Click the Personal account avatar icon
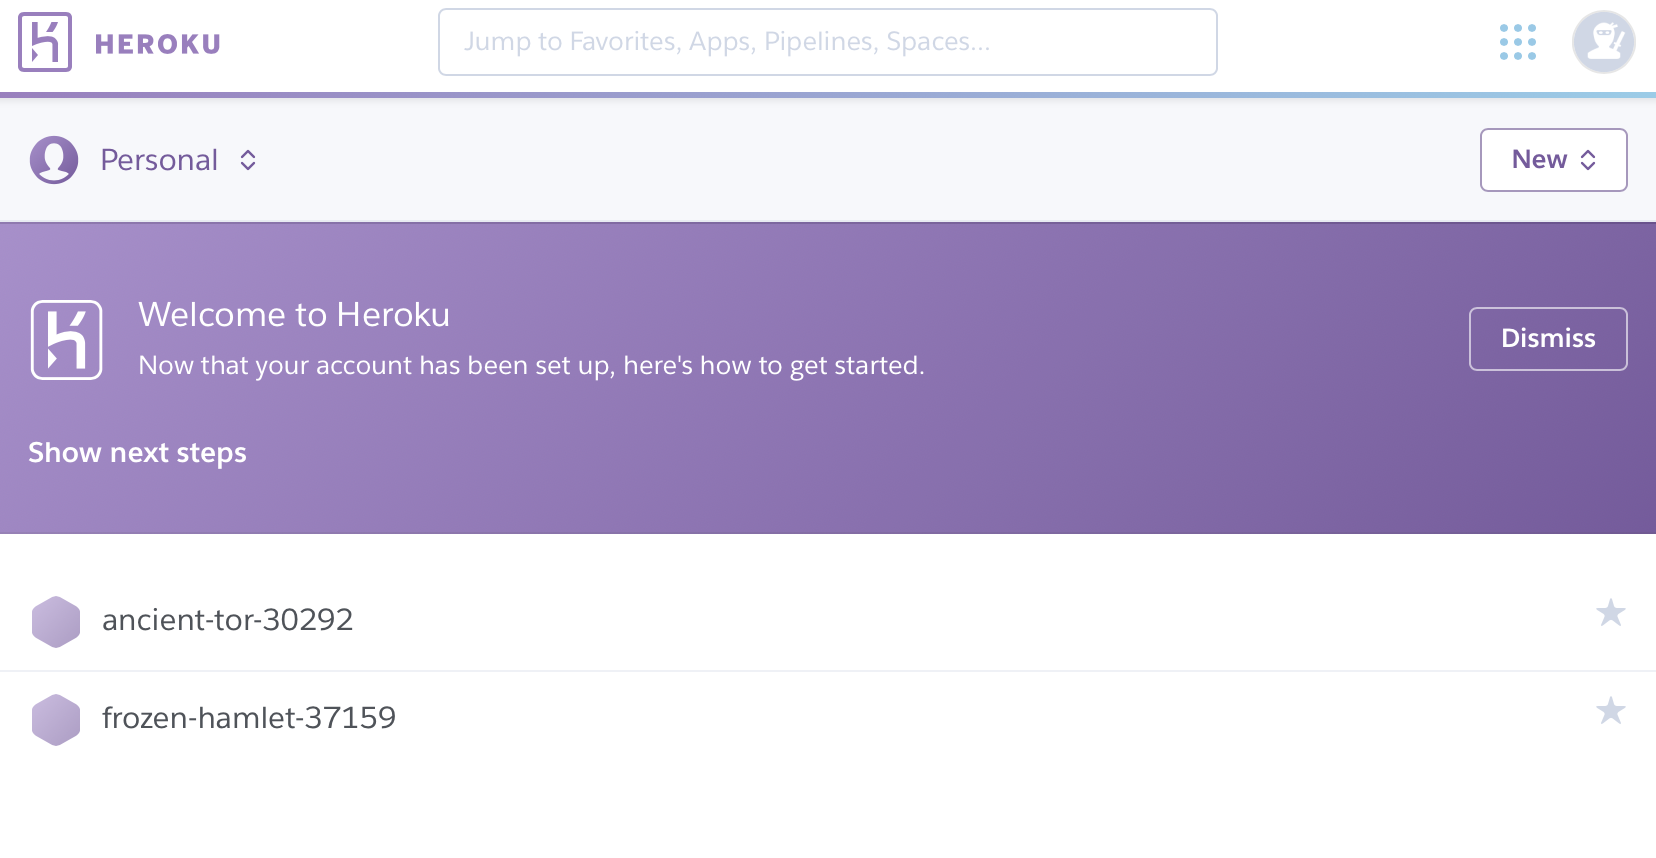 coord(54,160)
